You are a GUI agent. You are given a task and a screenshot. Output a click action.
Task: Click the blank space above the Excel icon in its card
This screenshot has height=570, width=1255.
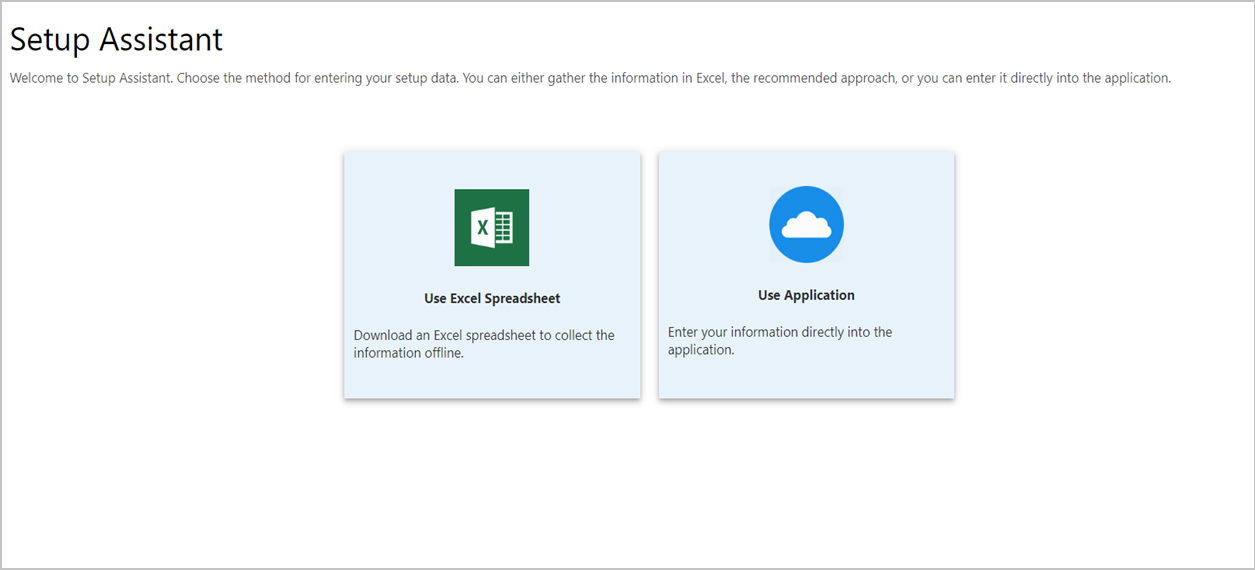point(492,169)
